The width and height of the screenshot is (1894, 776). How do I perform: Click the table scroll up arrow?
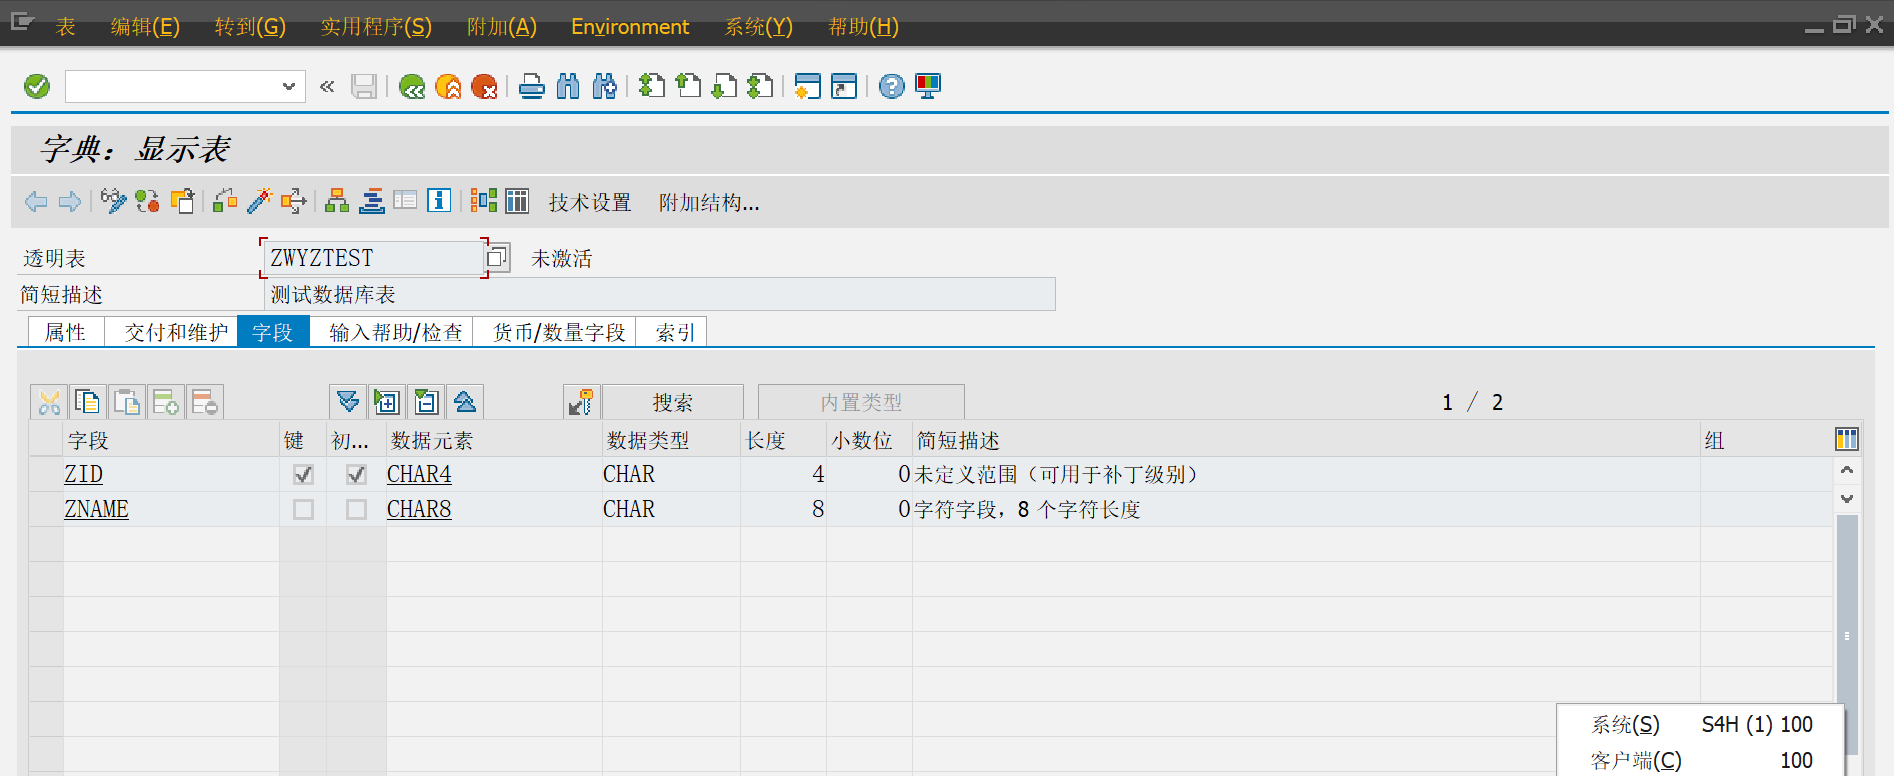tap(1847, 469)
